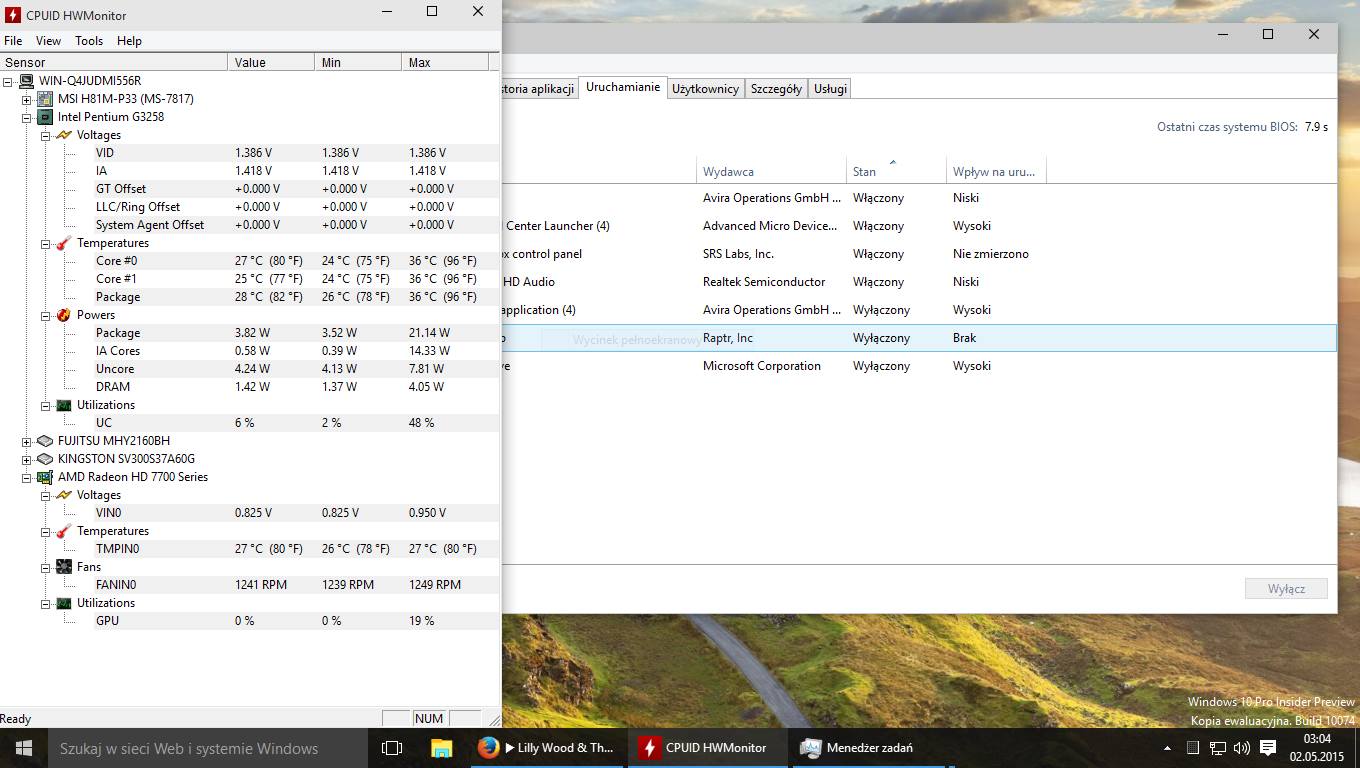Select the FANIN0 row
Image resolution: width=1360 pixels, height=768 pixels.
pos(296,585)
